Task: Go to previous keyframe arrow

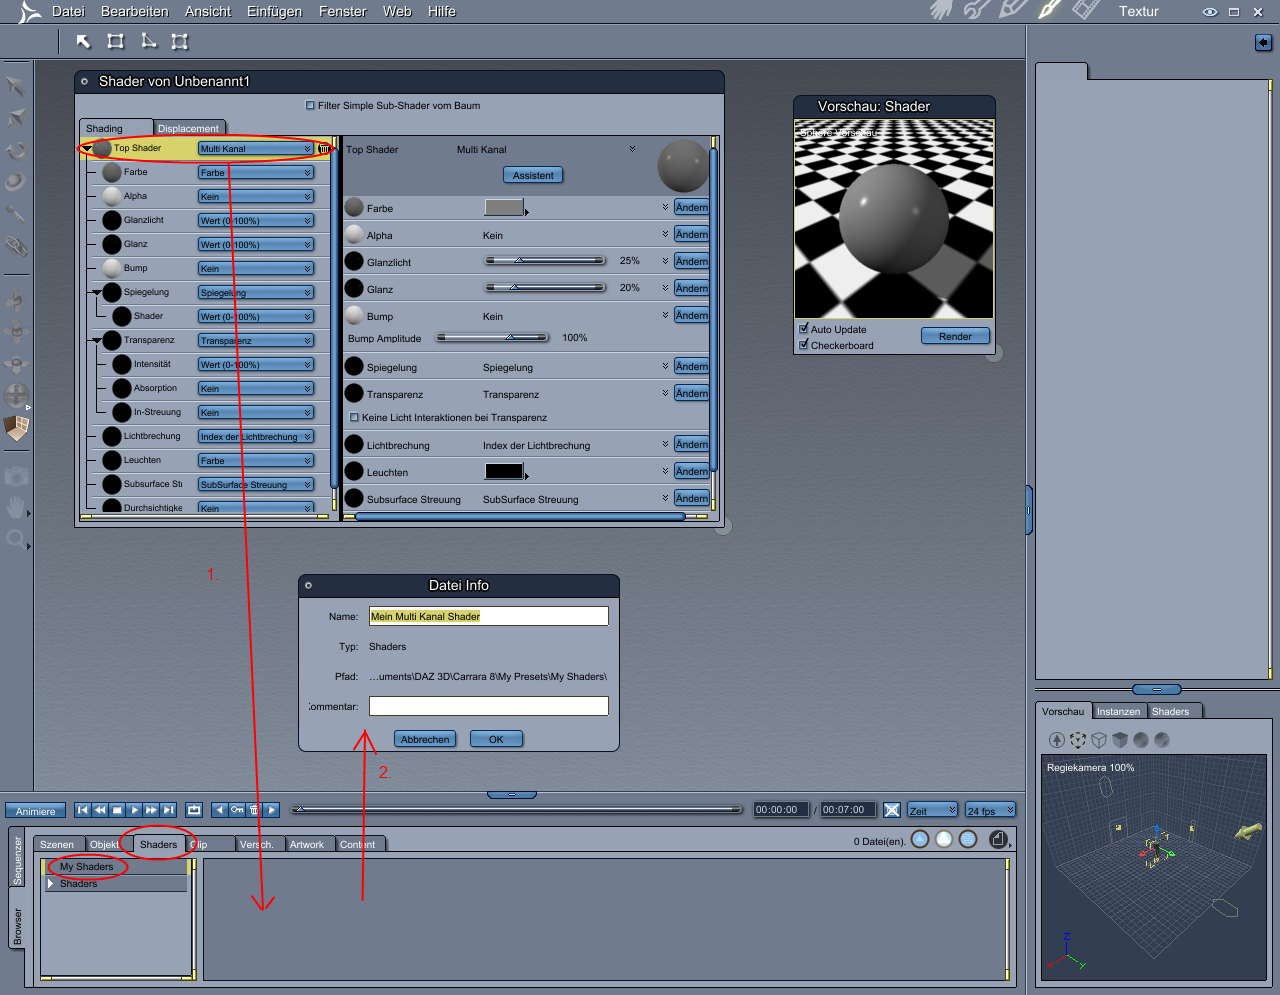Action: (x=220, y=810)
